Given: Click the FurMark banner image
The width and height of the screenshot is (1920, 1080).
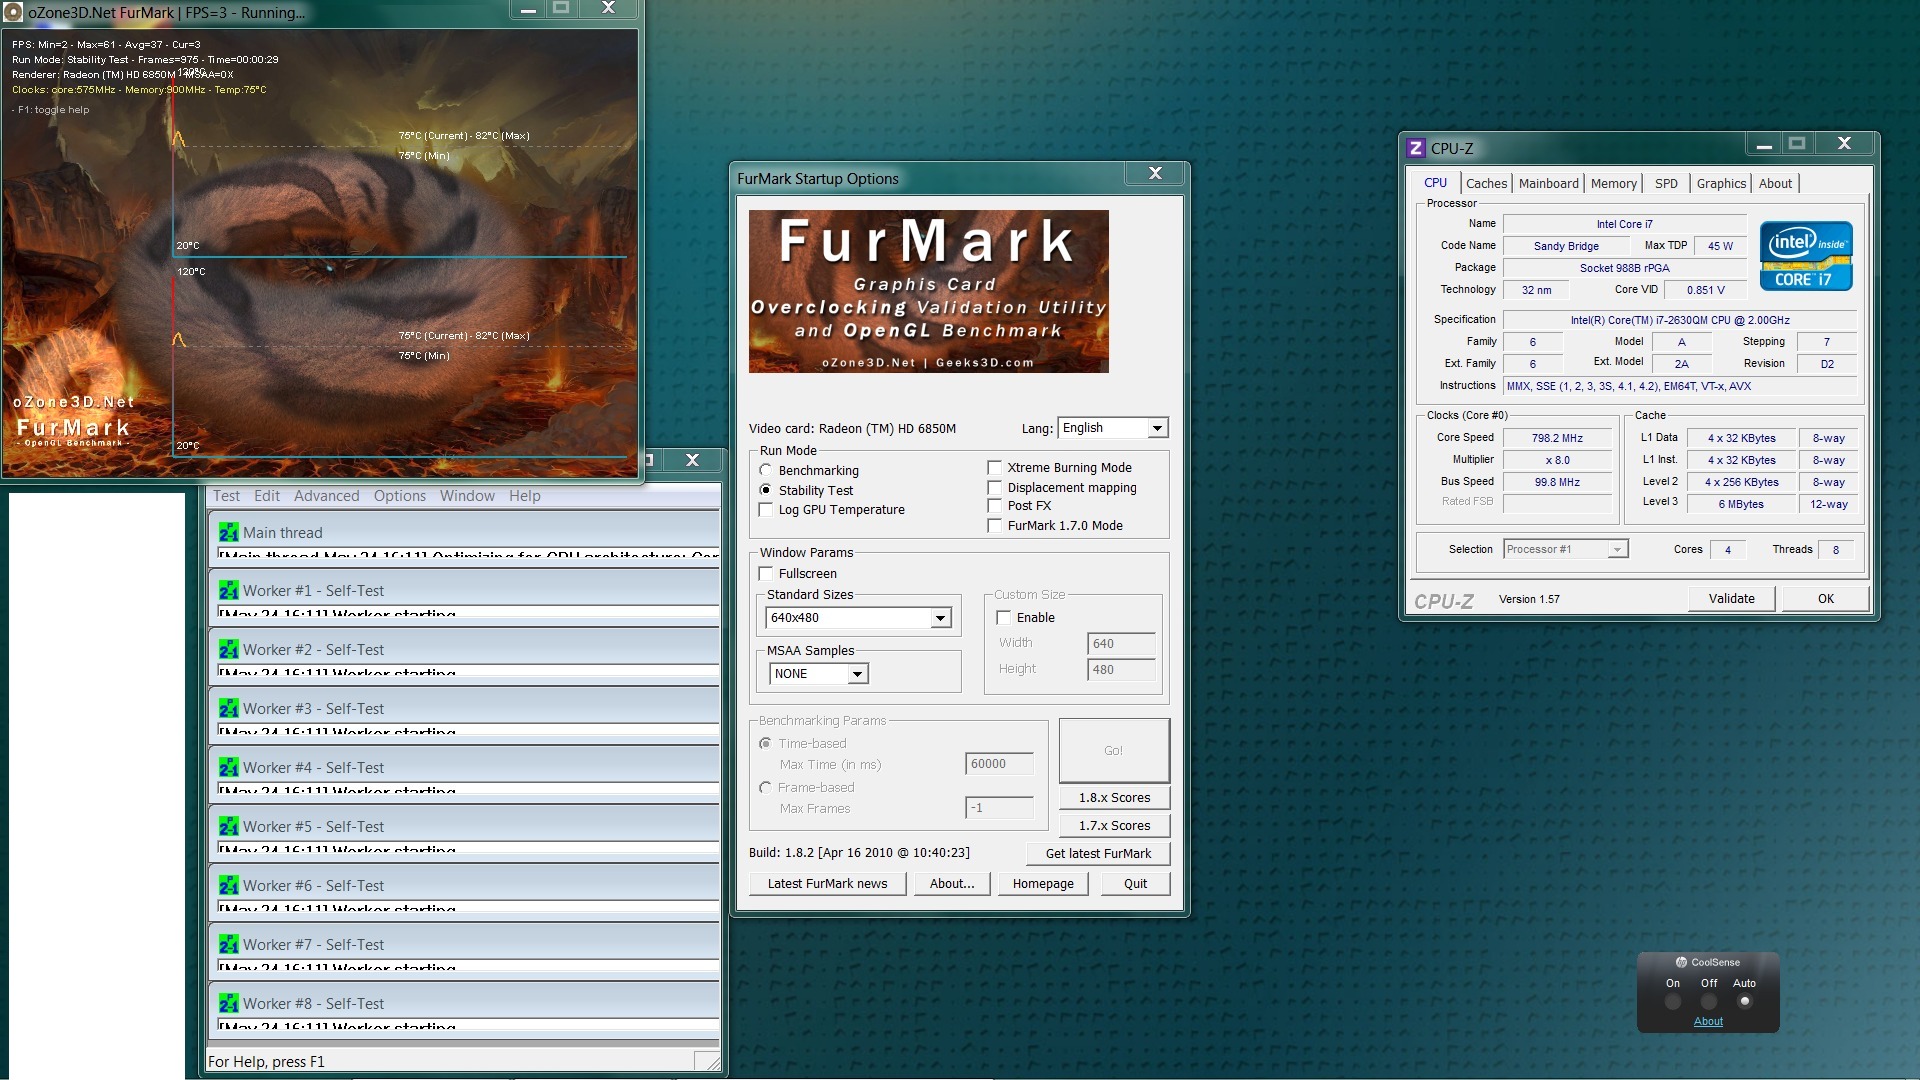Looking at the screenshot, I should coord(928,291).
